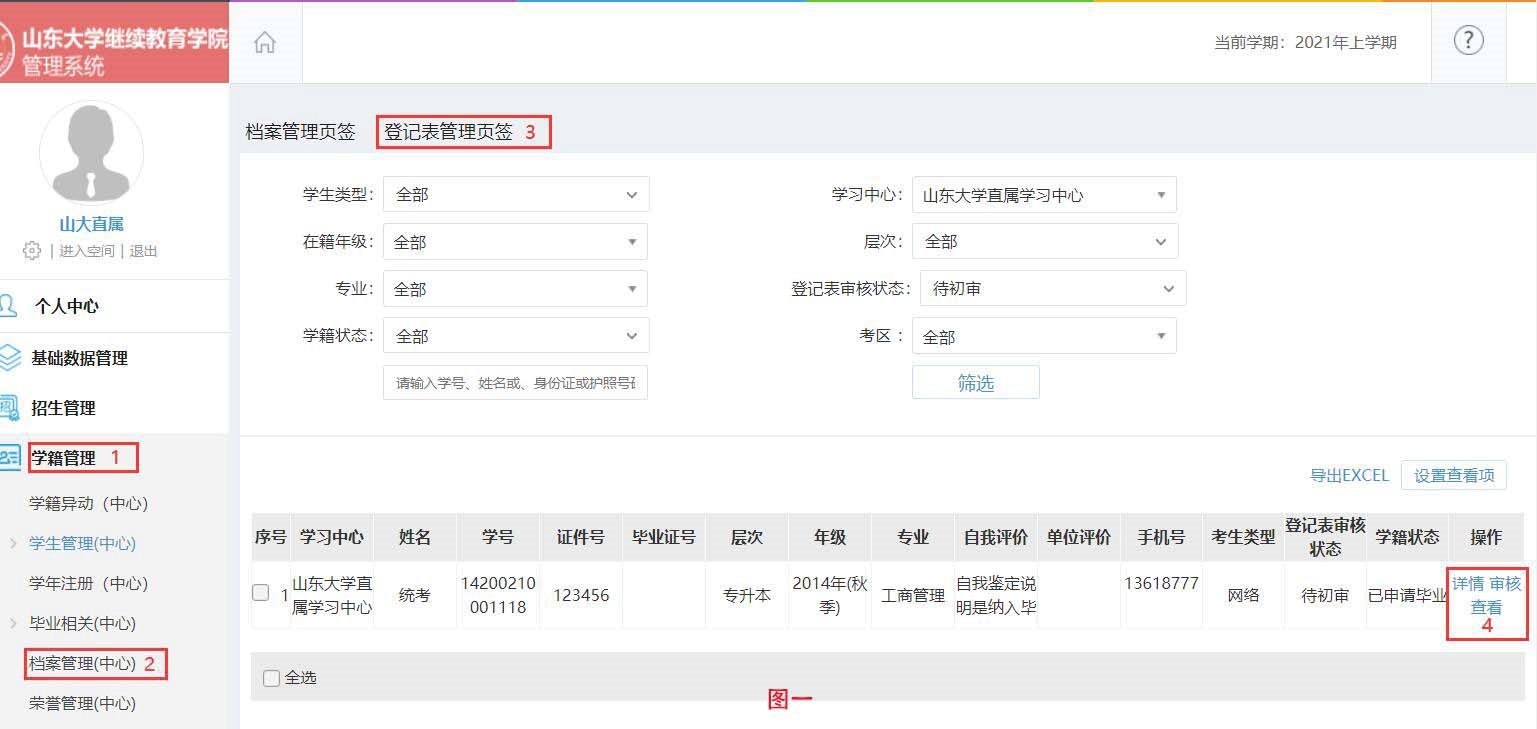
Task: Open the 登记表审核状态 dropdown
Action: [x=1052, y=289]
